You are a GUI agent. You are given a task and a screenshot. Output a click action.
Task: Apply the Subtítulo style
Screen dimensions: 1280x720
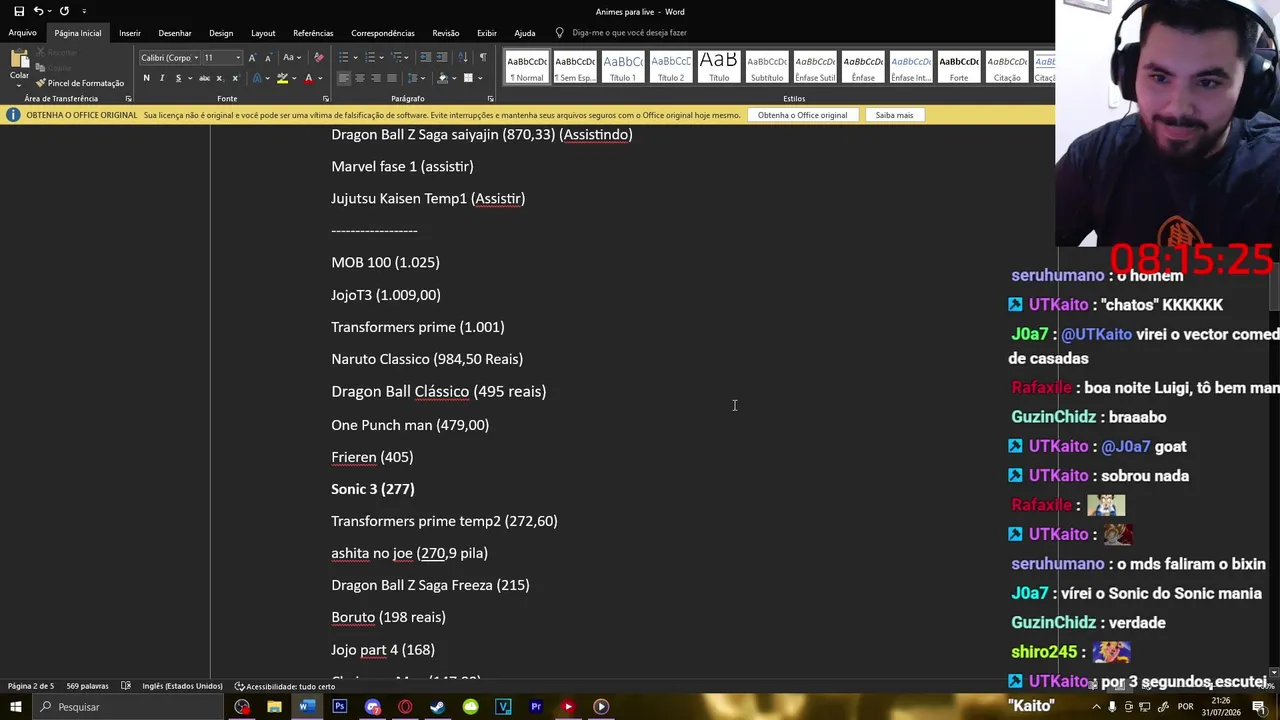[x=767, y=67]
